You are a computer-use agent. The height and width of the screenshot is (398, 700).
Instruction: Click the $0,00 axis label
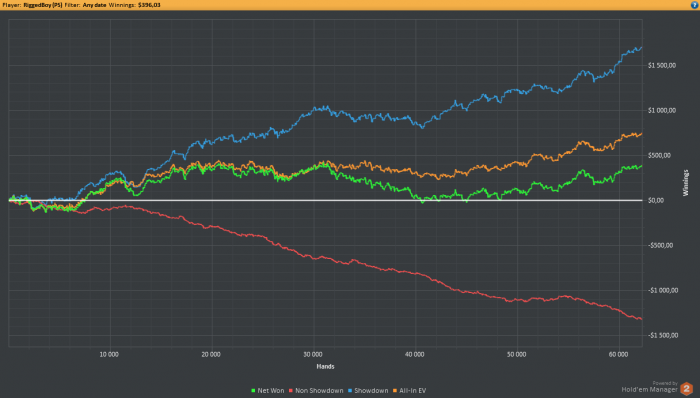point(656,200)
